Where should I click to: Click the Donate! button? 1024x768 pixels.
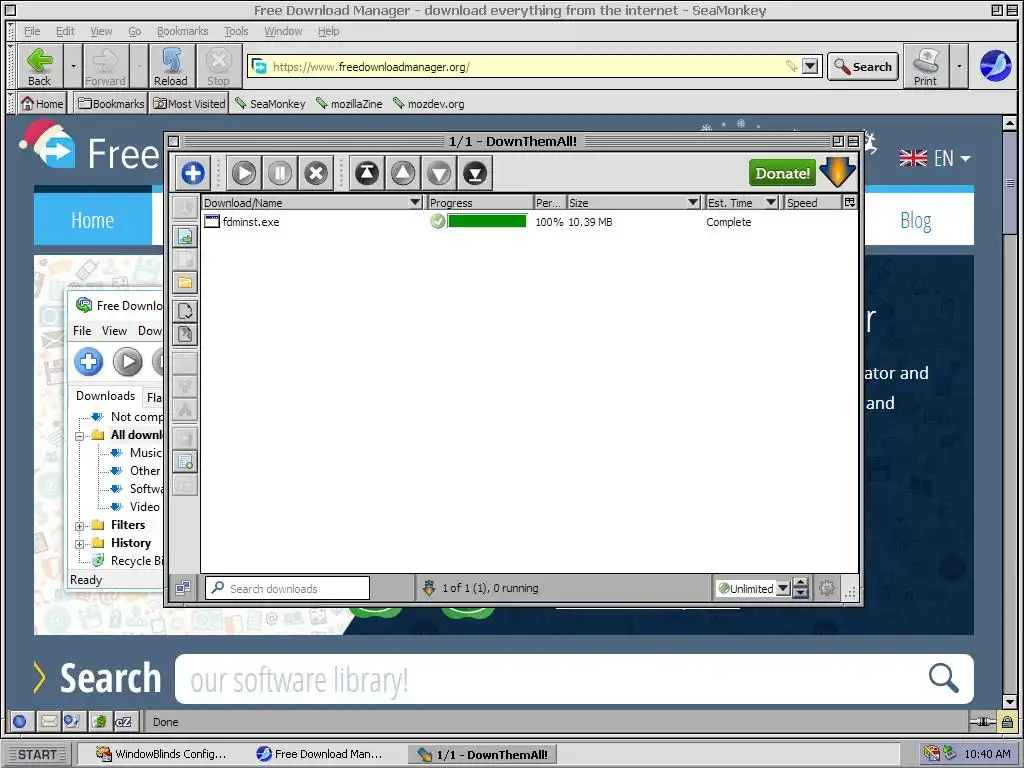click(782, 173)
